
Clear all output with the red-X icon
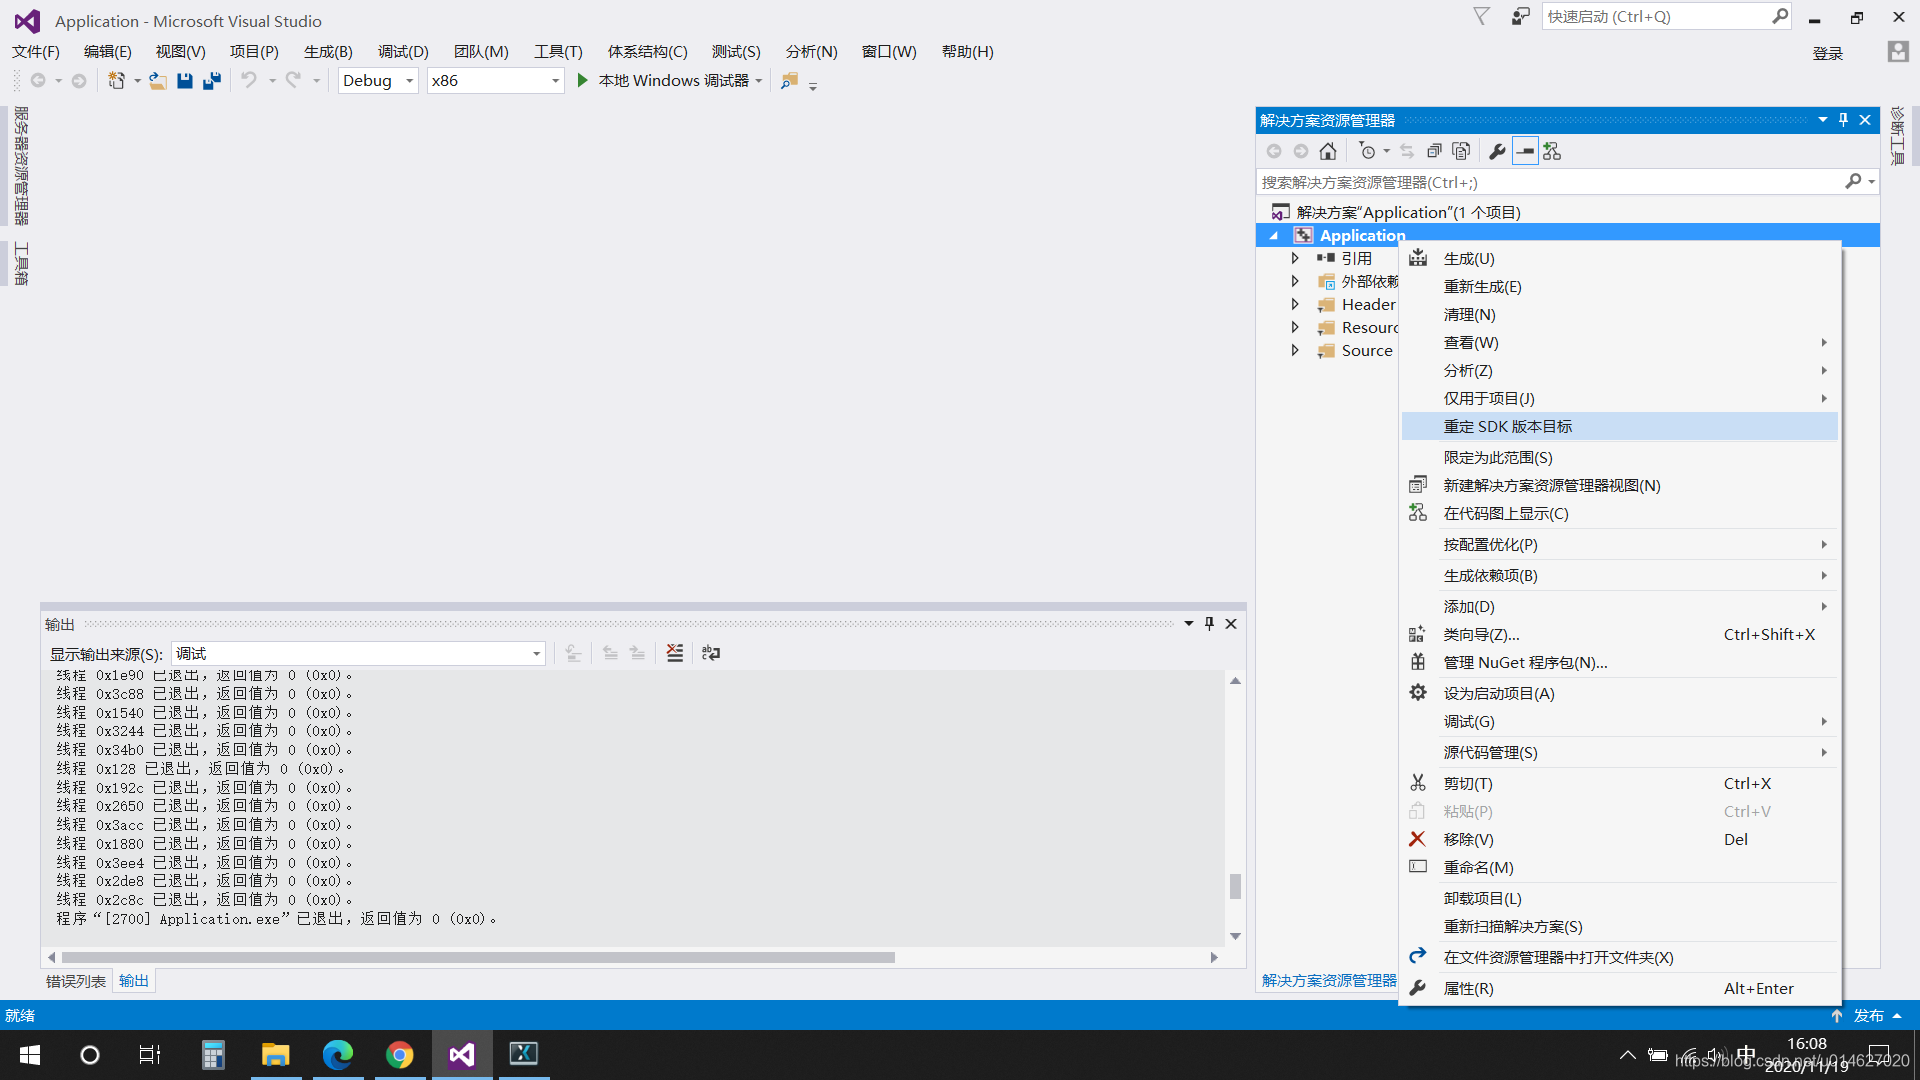click(675, 653)
